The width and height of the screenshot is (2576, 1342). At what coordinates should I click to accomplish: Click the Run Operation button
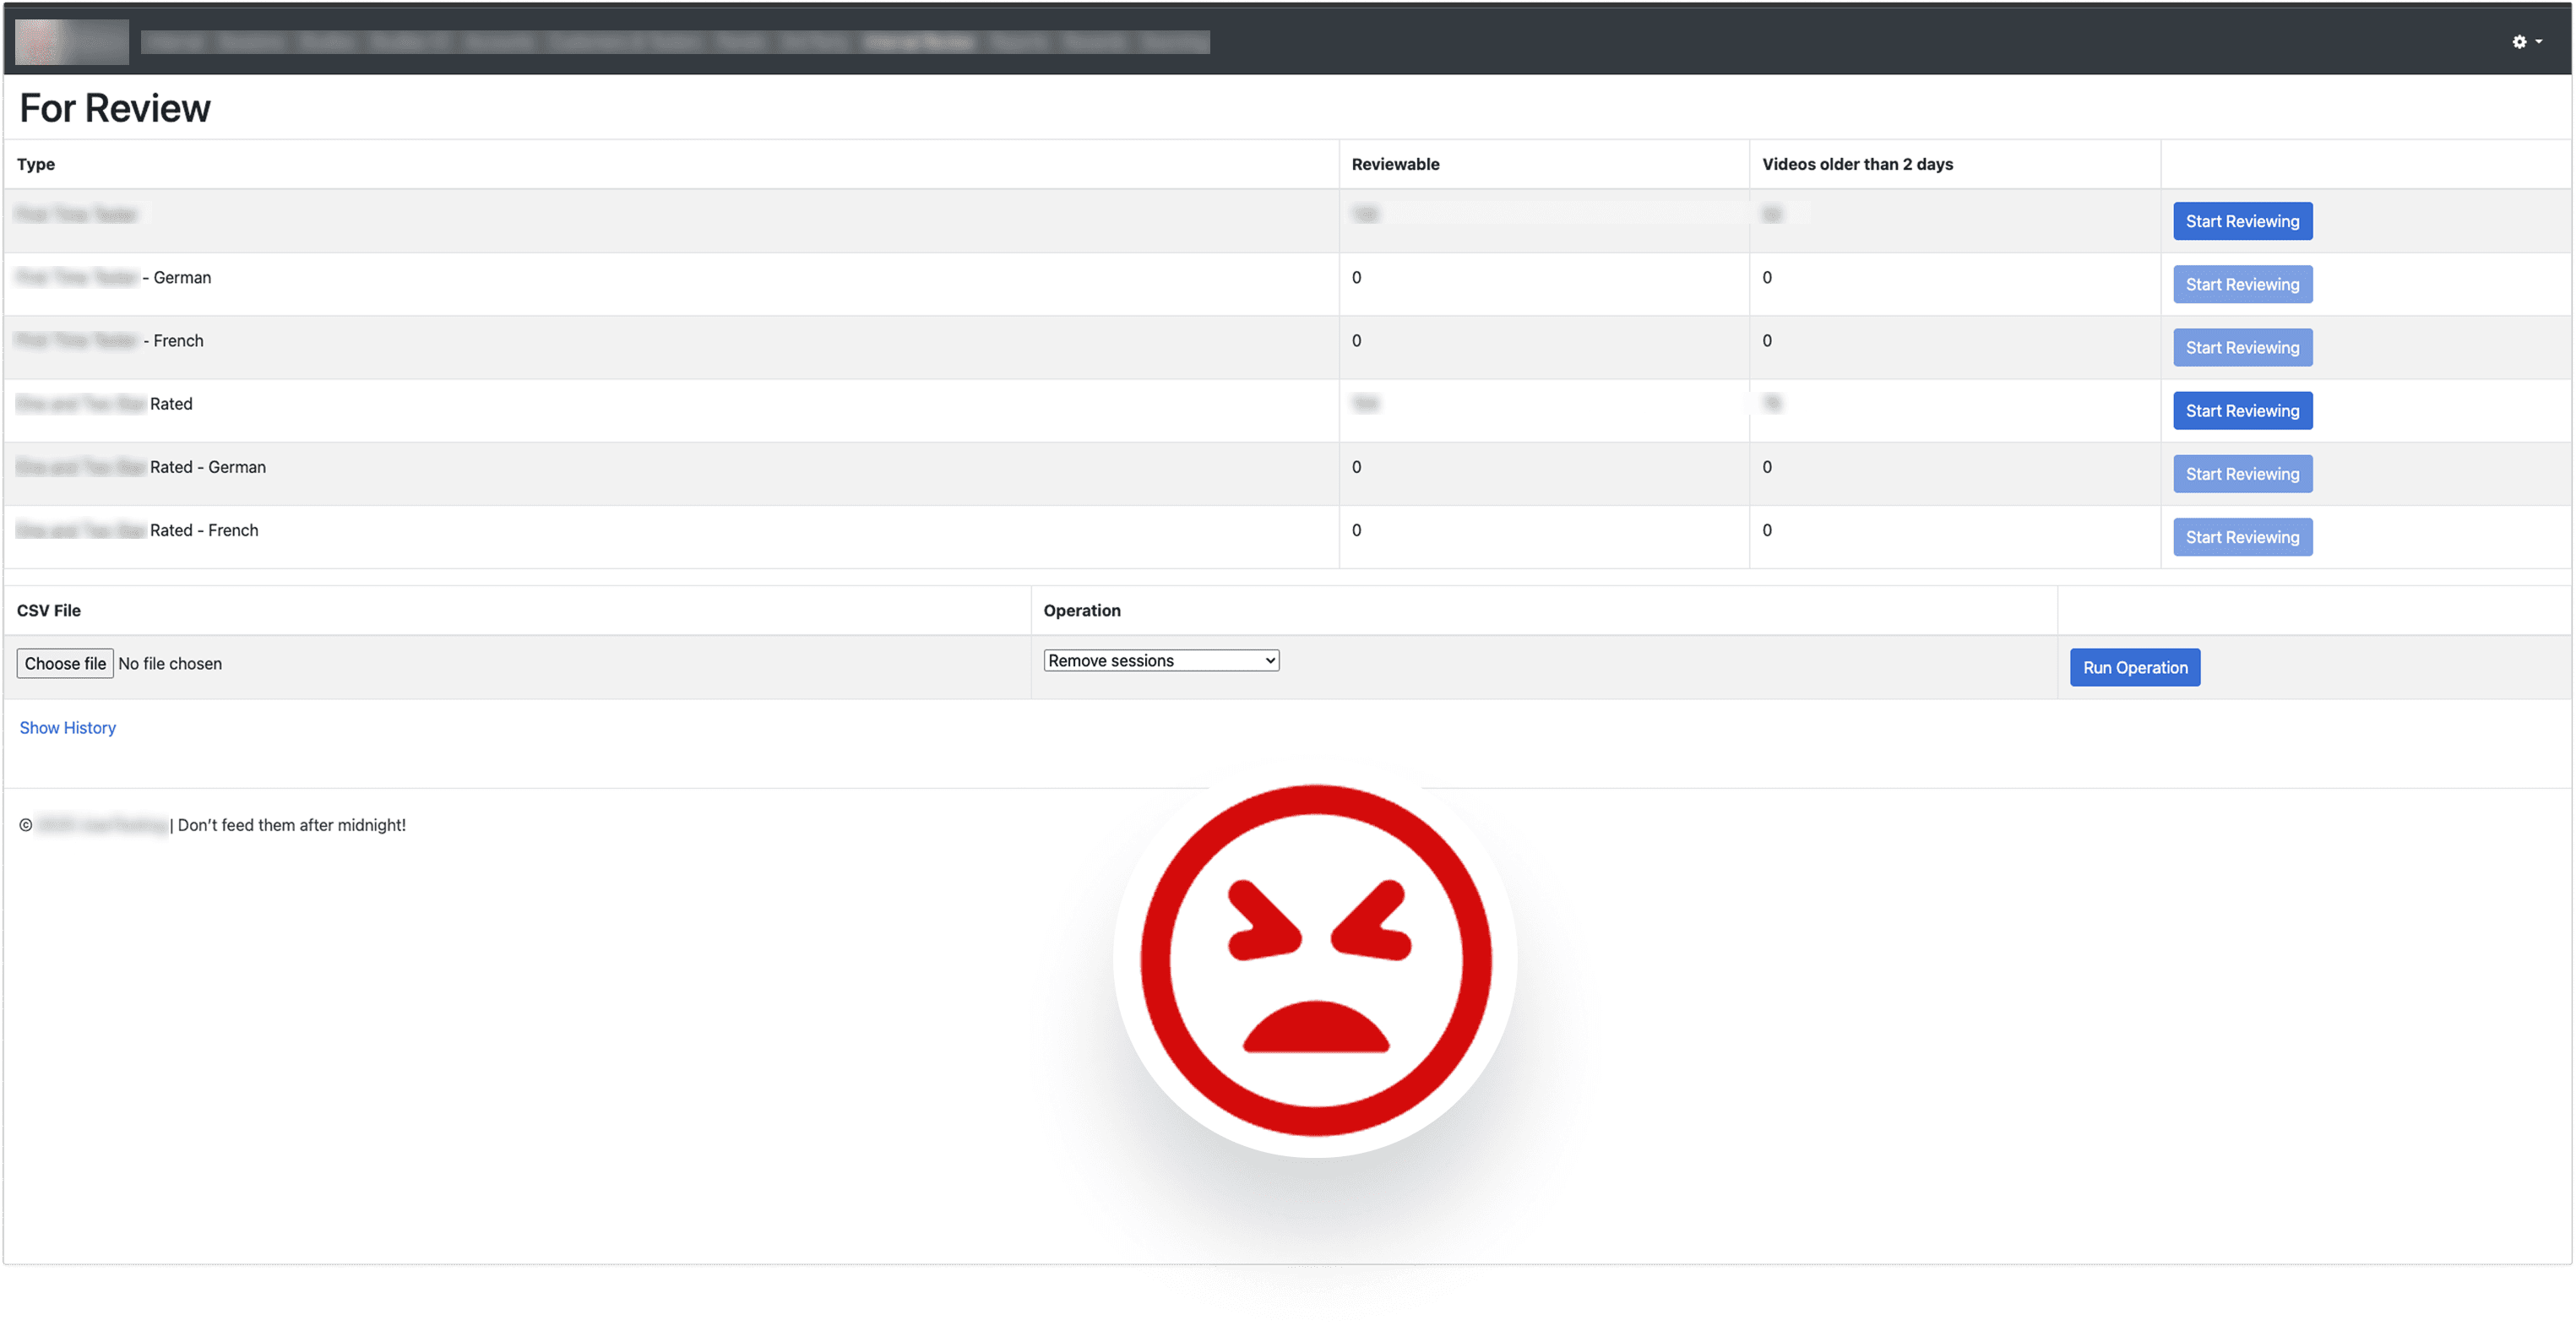(x=2134, y=667)
